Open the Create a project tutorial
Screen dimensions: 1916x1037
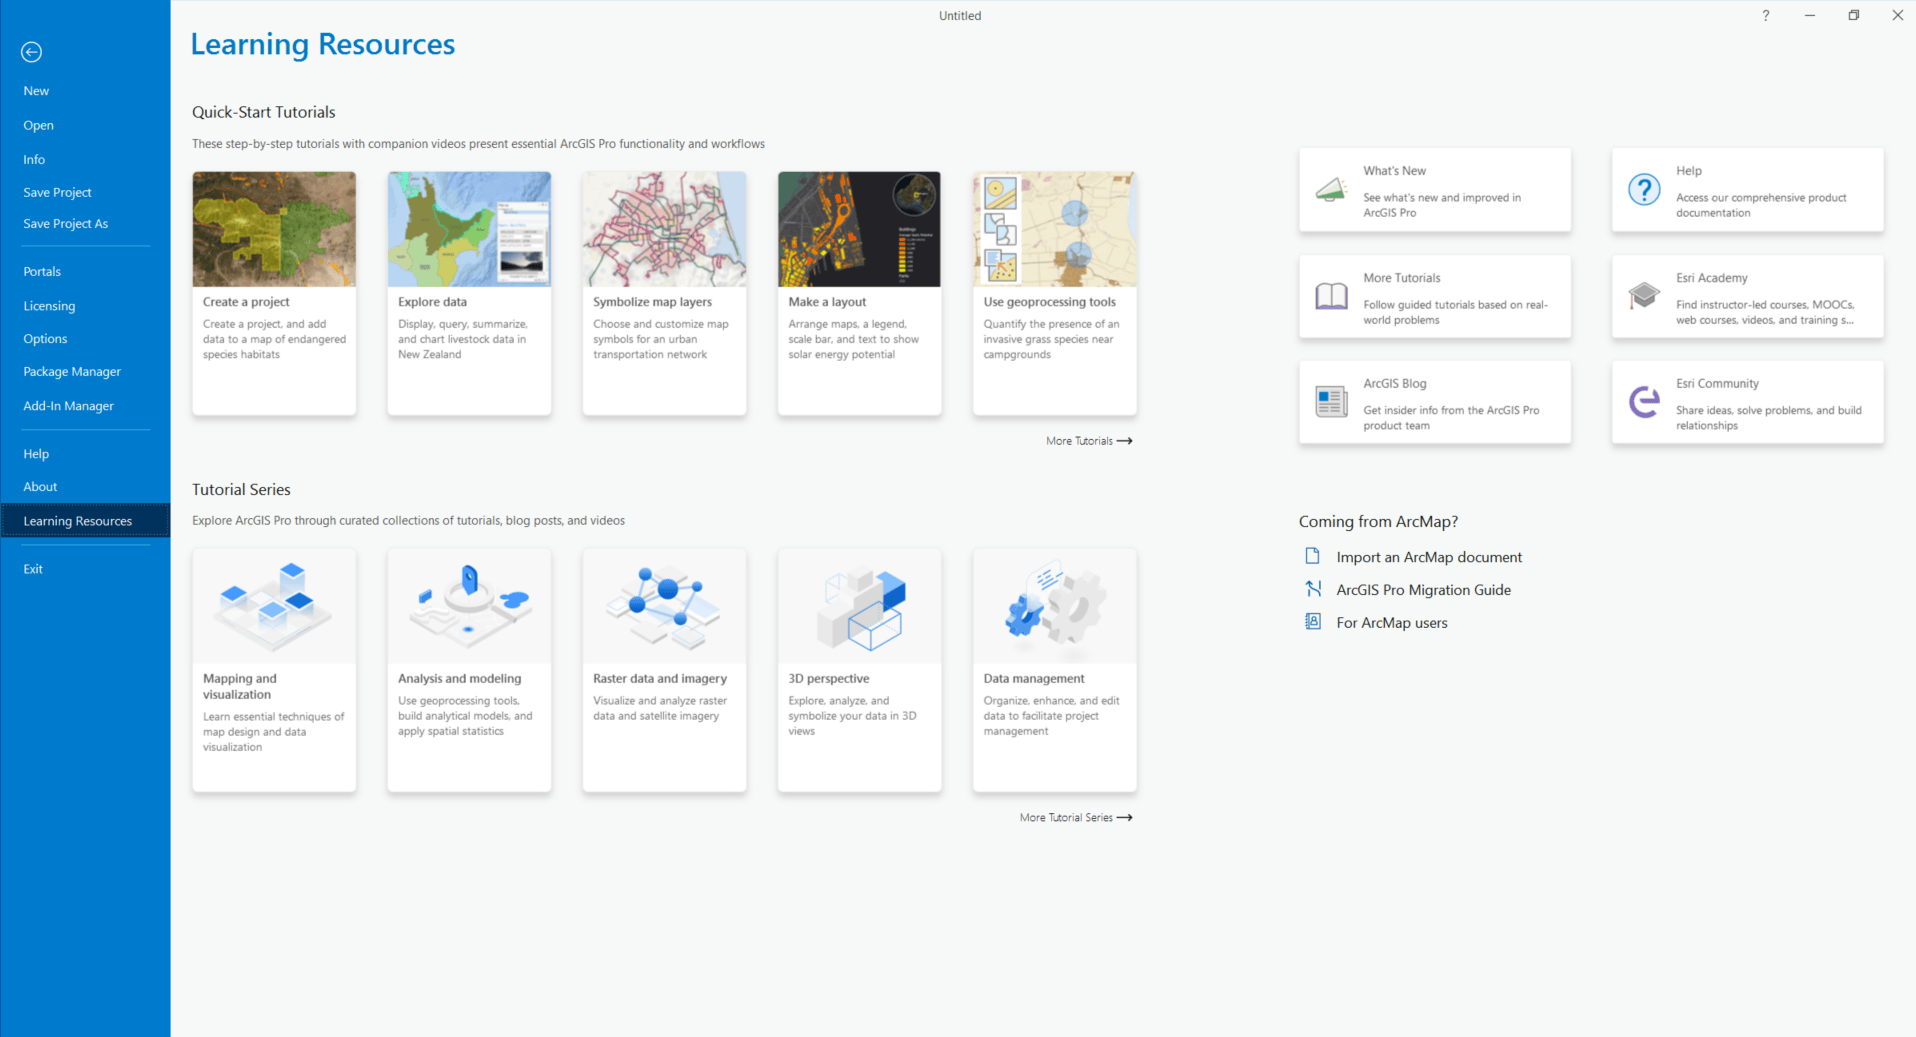click(x=274, y=292)
